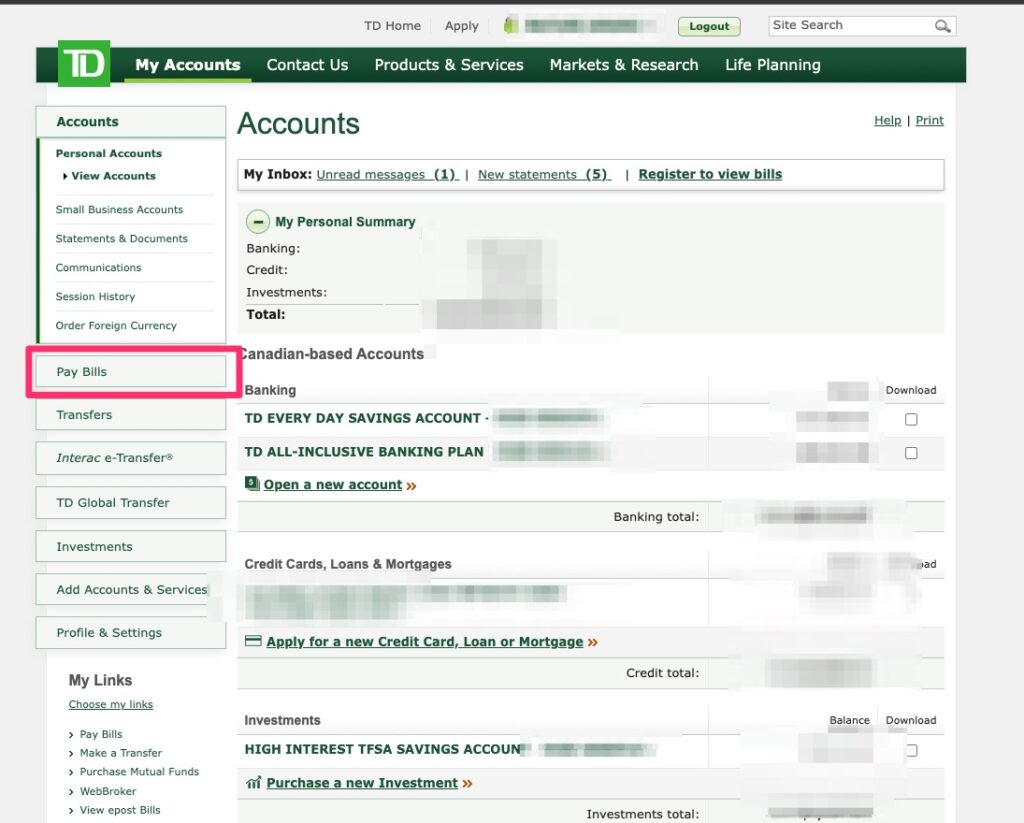Collapse My Personal Summary minus icon
Viewport: 1024px width, 823px height.
pyautogui.click(x=258, y=221)
